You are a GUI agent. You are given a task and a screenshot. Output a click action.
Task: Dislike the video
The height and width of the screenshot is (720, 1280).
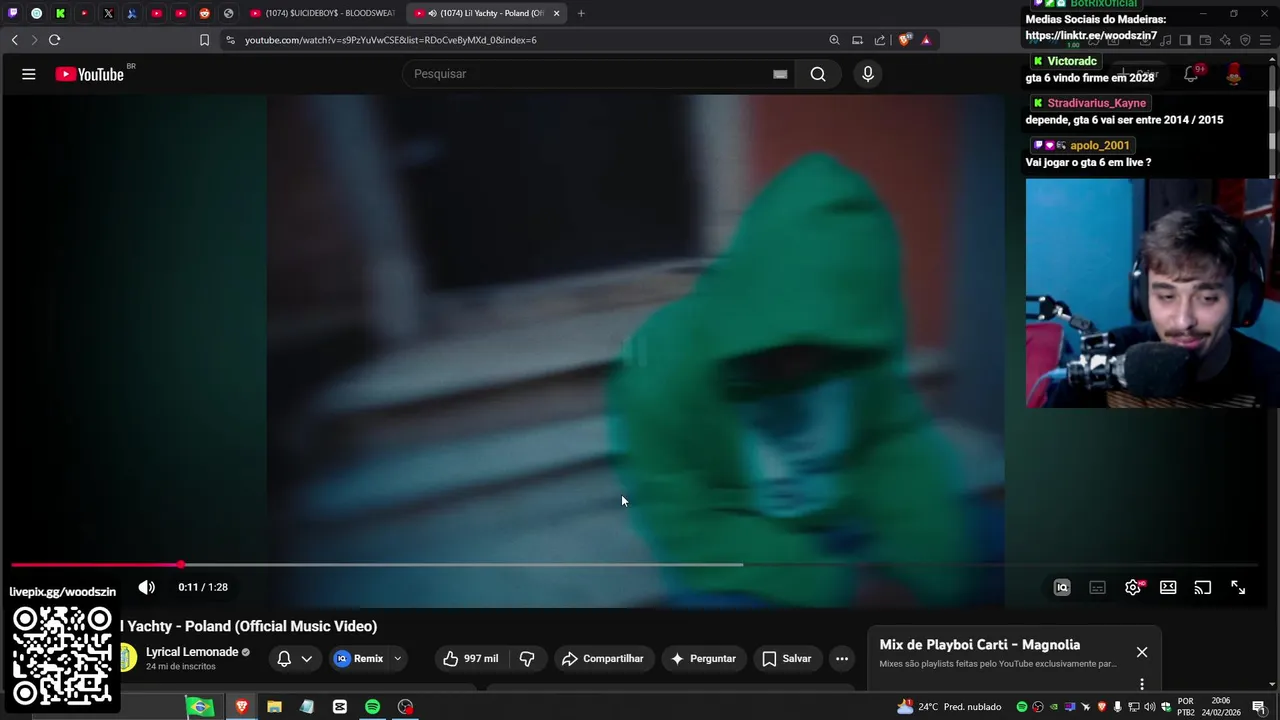point(527,658)
